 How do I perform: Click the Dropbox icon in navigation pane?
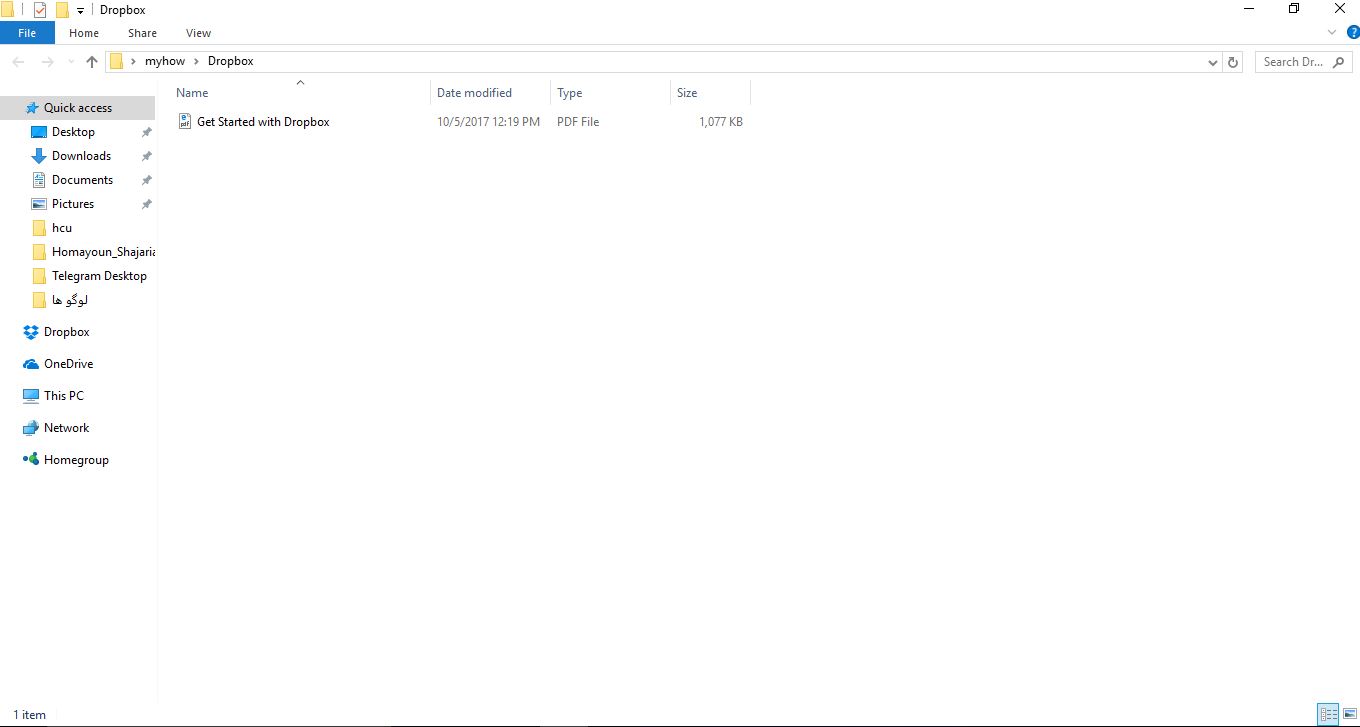(x=31, y=332)
